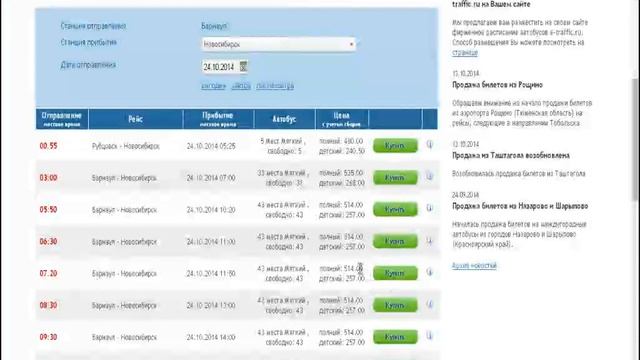This screenshot has width=640, height=360.
Task: Show info icon for the 03:00 trip
Action: [429, 176]
